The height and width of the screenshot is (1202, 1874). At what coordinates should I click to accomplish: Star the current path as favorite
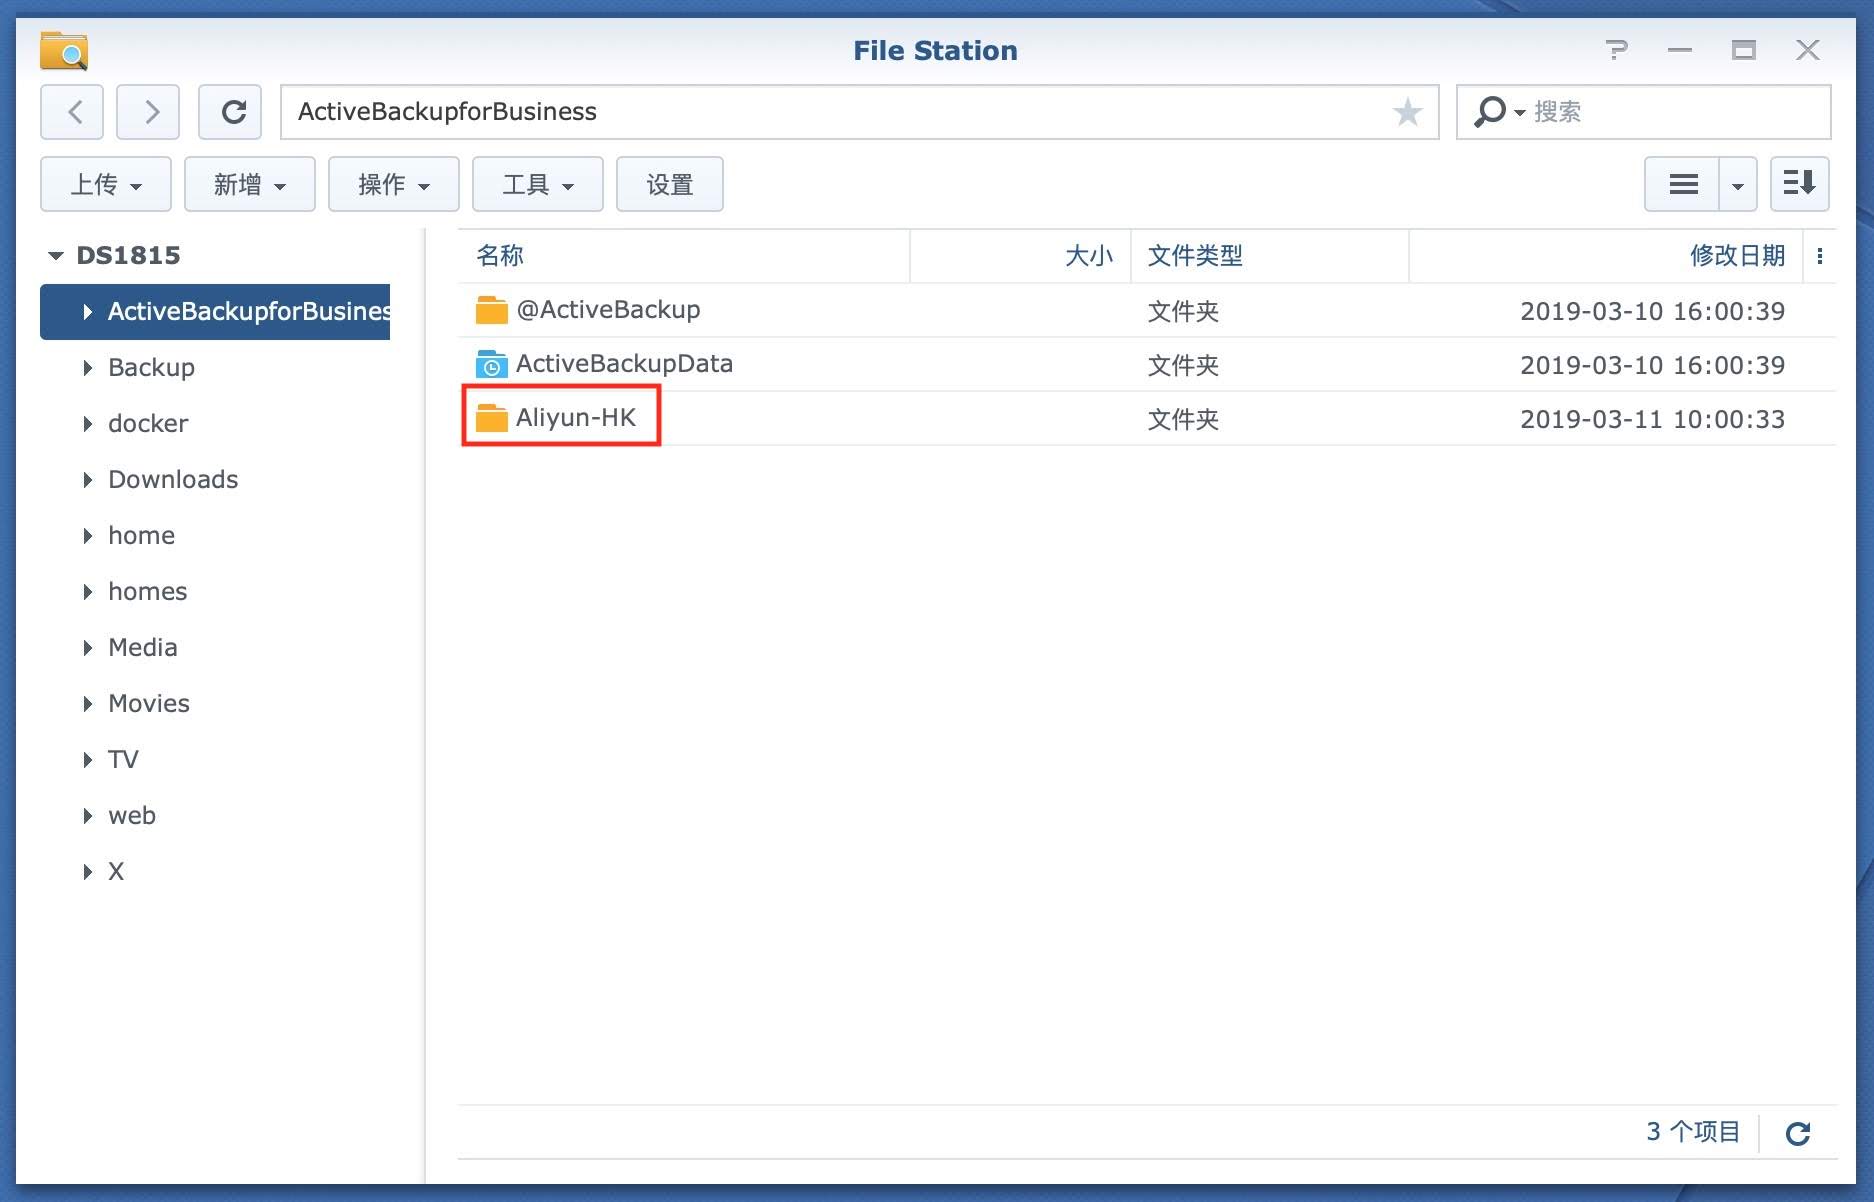[1407, 112]
